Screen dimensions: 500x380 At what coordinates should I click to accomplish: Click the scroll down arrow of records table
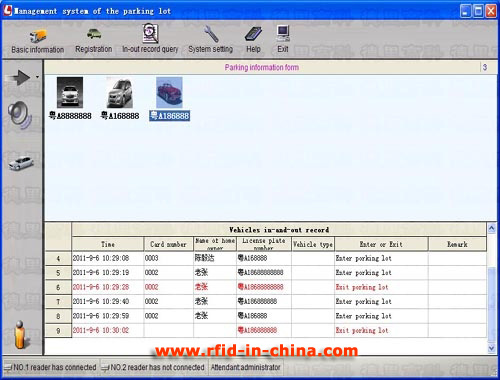492,348
